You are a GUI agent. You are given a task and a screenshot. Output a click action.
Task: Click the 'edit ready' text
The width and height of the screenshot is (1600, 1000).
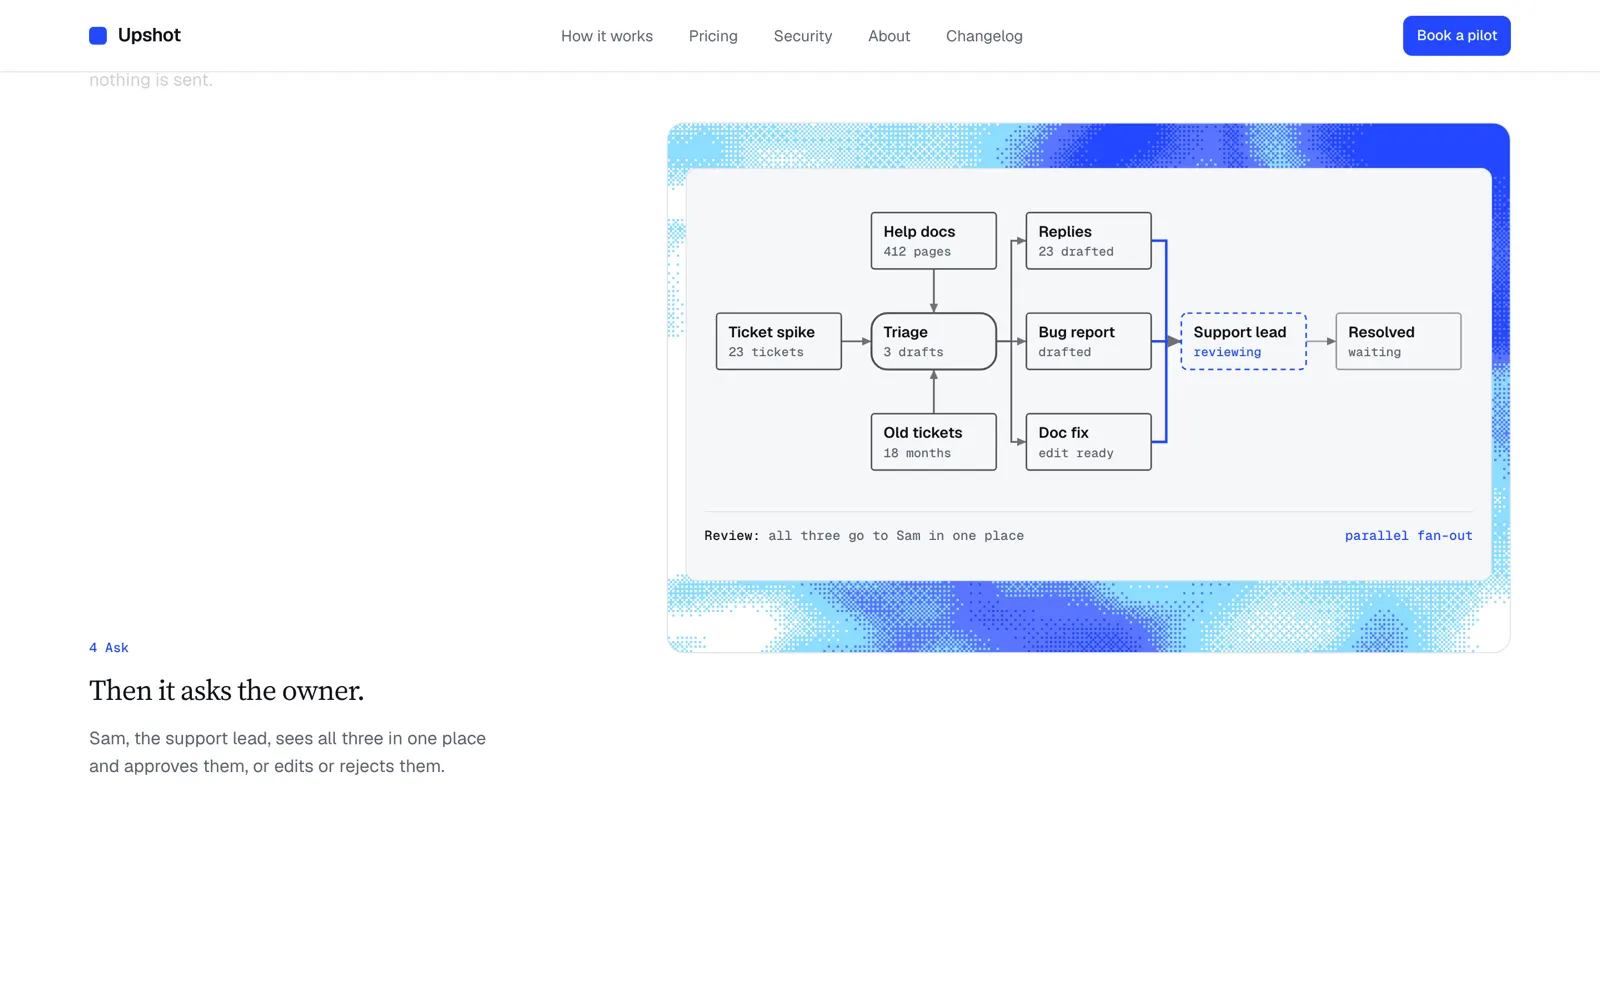point(1076,453)
